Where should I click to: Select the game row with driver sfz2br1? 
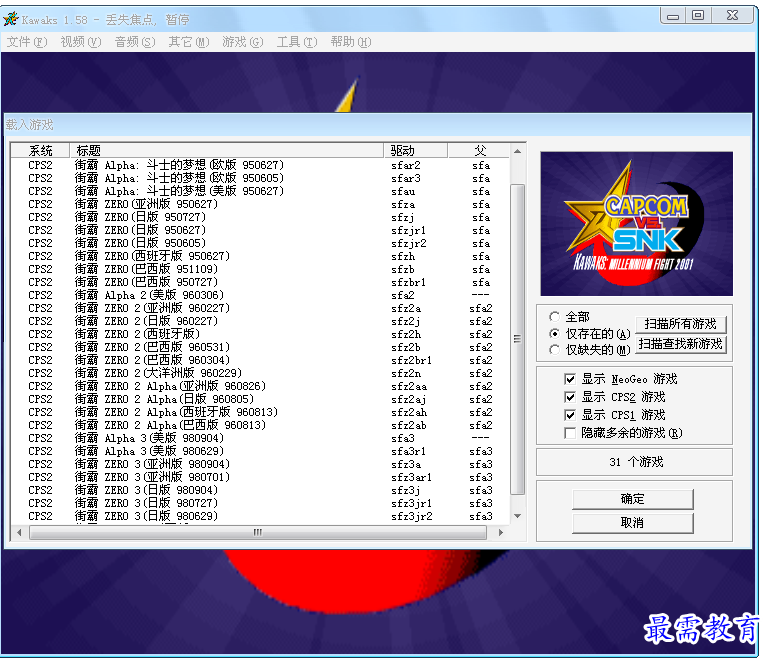click(260, 360)
